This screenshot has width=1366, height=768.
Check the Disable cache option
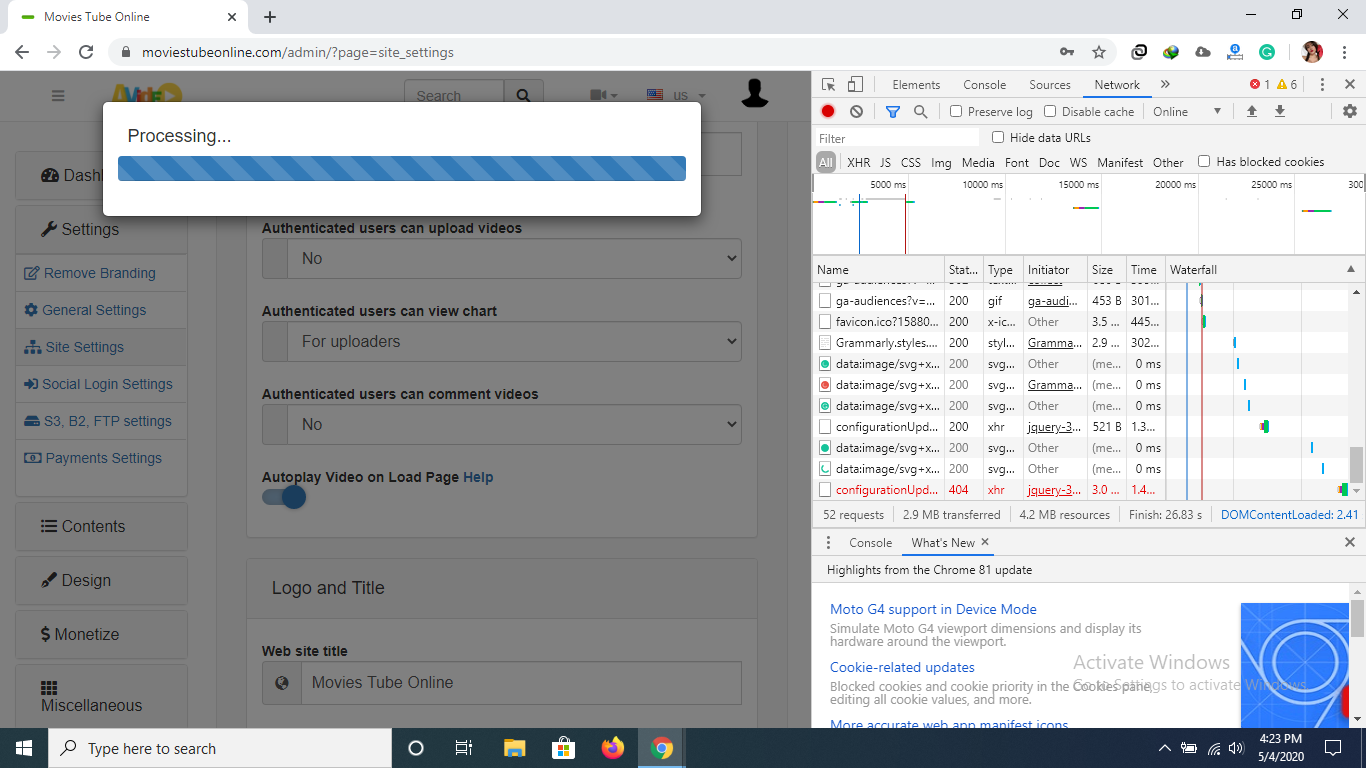[1050, 112]
